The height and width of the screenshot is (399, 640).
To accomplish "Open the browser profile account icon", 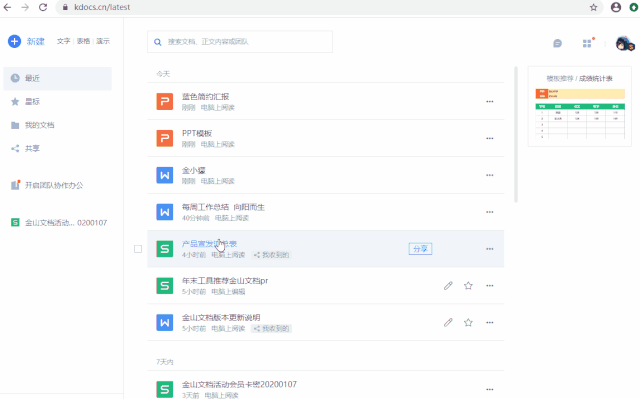I will pos(616,7).
